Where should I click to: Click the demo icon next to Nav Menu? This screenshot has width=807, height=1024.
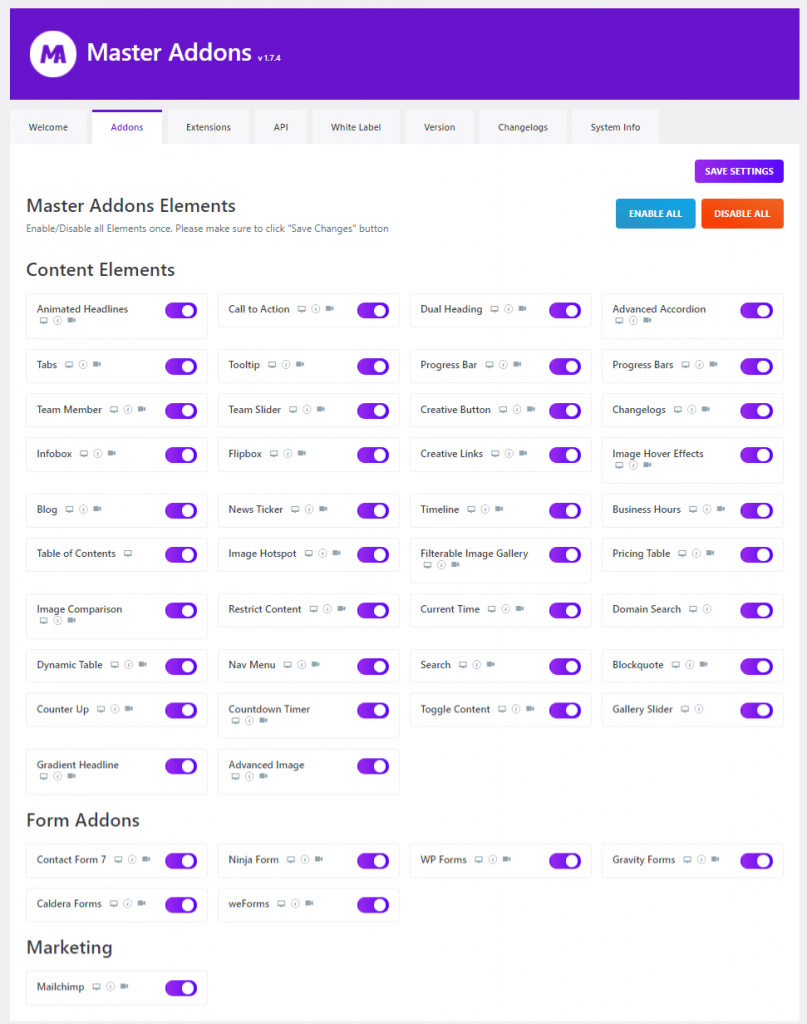tap(289, 665)
